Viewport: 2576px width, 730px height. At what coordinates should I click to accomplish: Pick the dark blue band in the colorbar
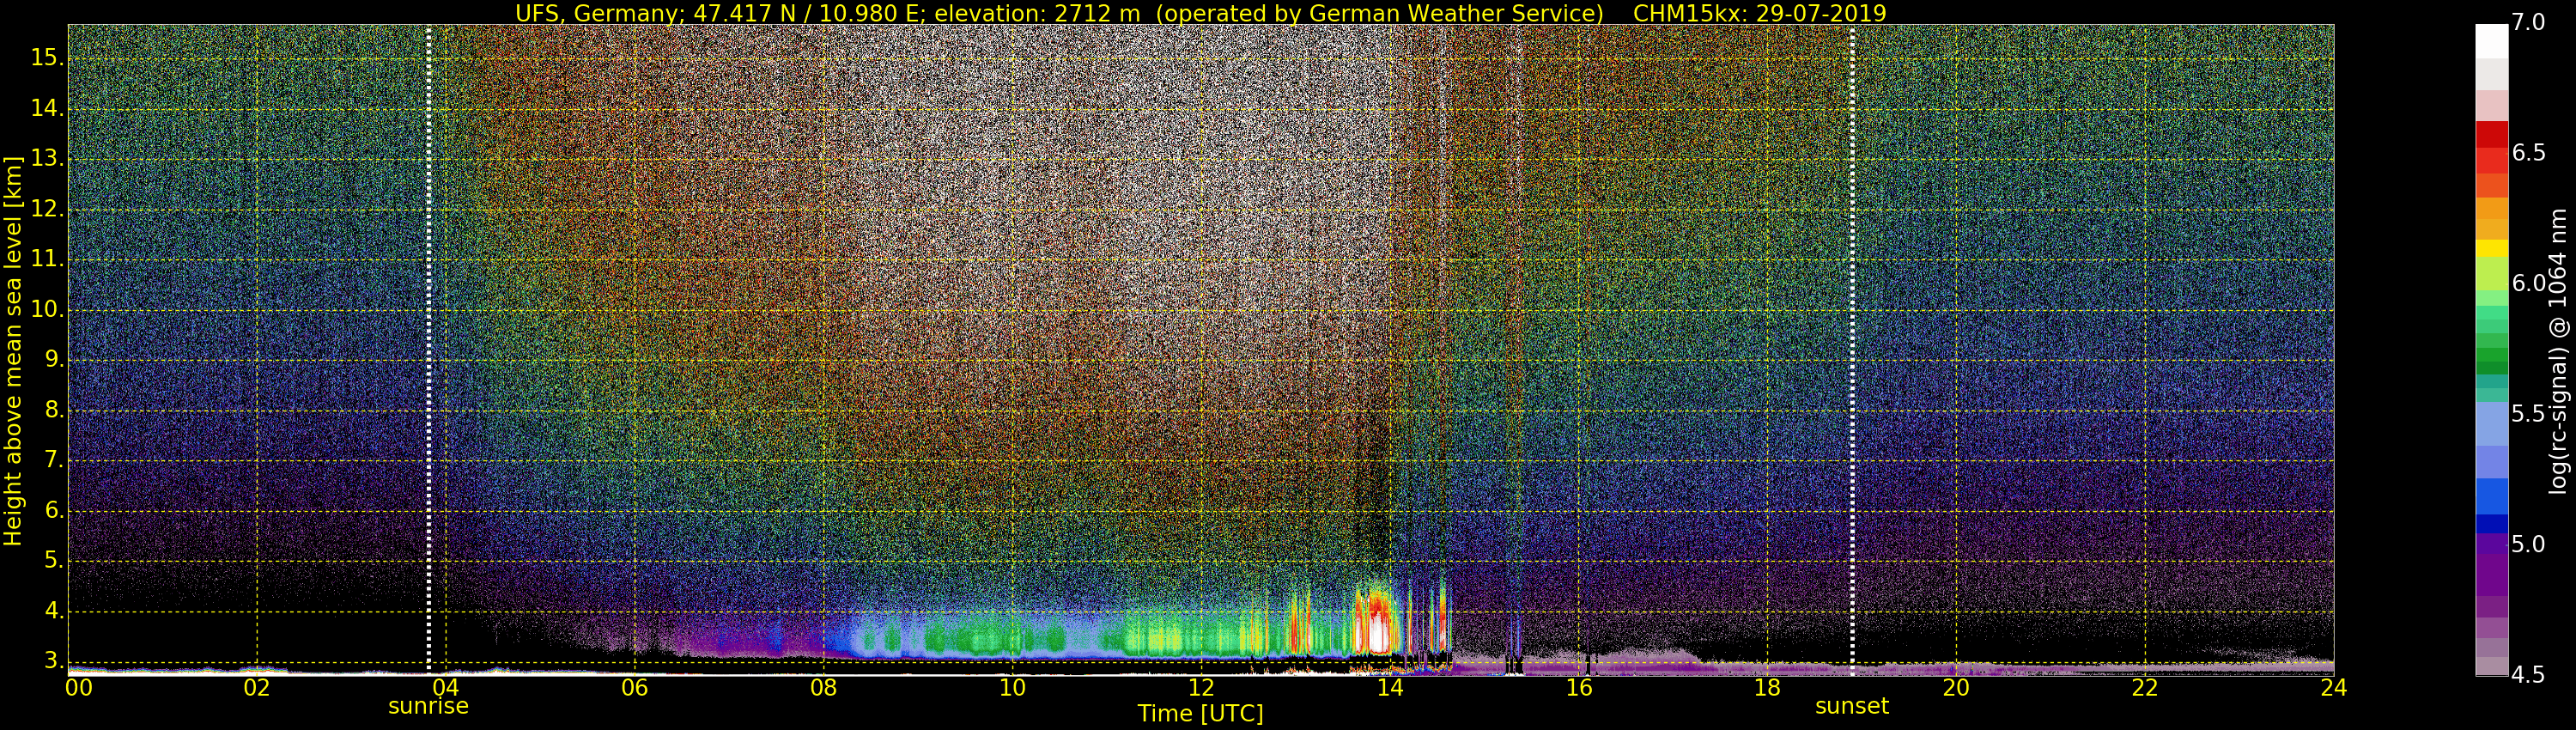[2491, 523]
